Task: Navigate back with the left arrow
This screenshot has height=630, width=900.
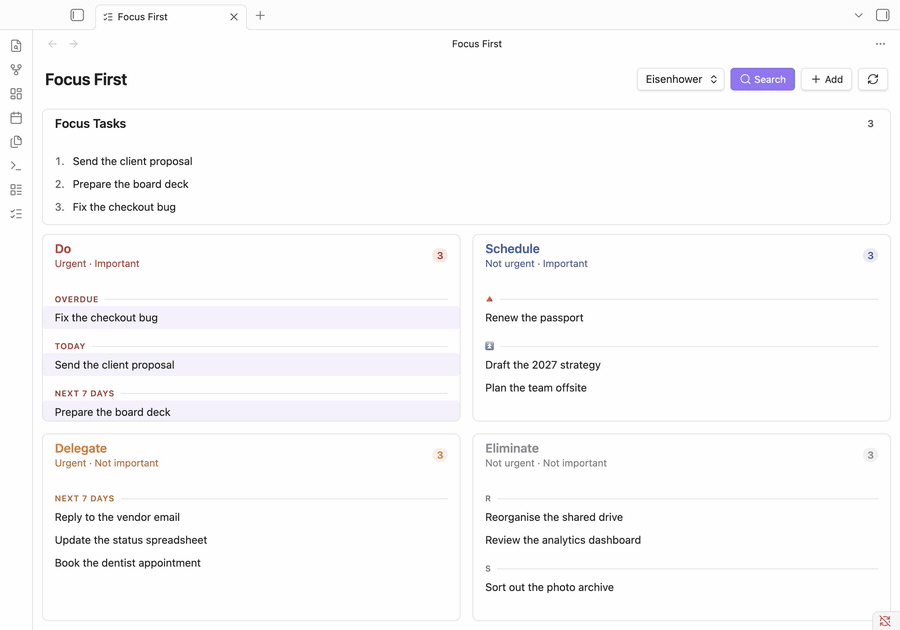Action: [52, 44]
